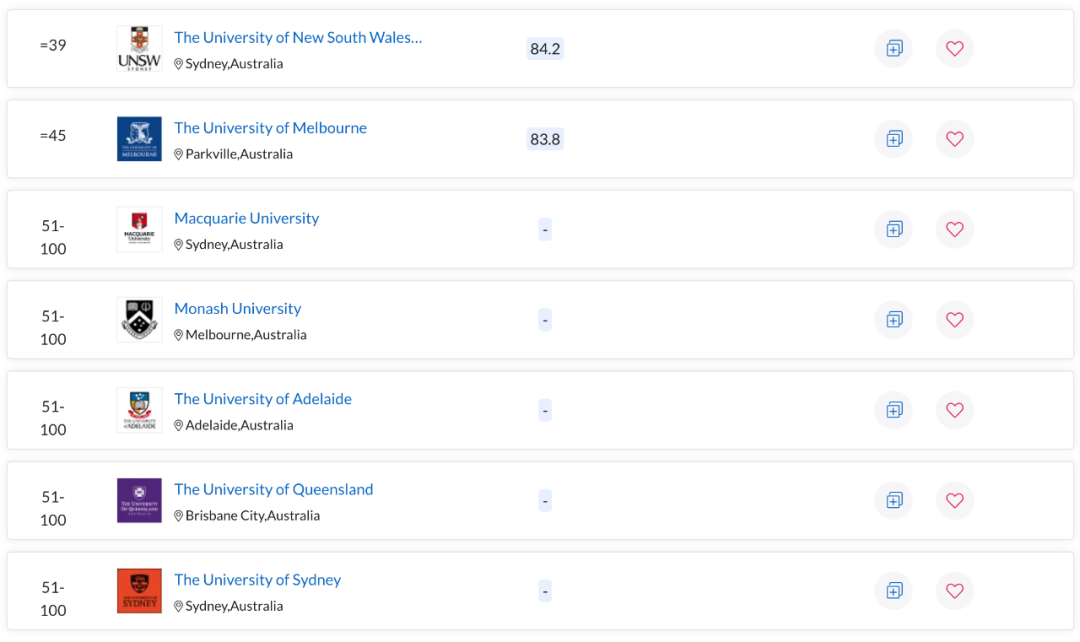
Task: Click the 83.8 score badge for Melbourne
Action: point(545,139)
